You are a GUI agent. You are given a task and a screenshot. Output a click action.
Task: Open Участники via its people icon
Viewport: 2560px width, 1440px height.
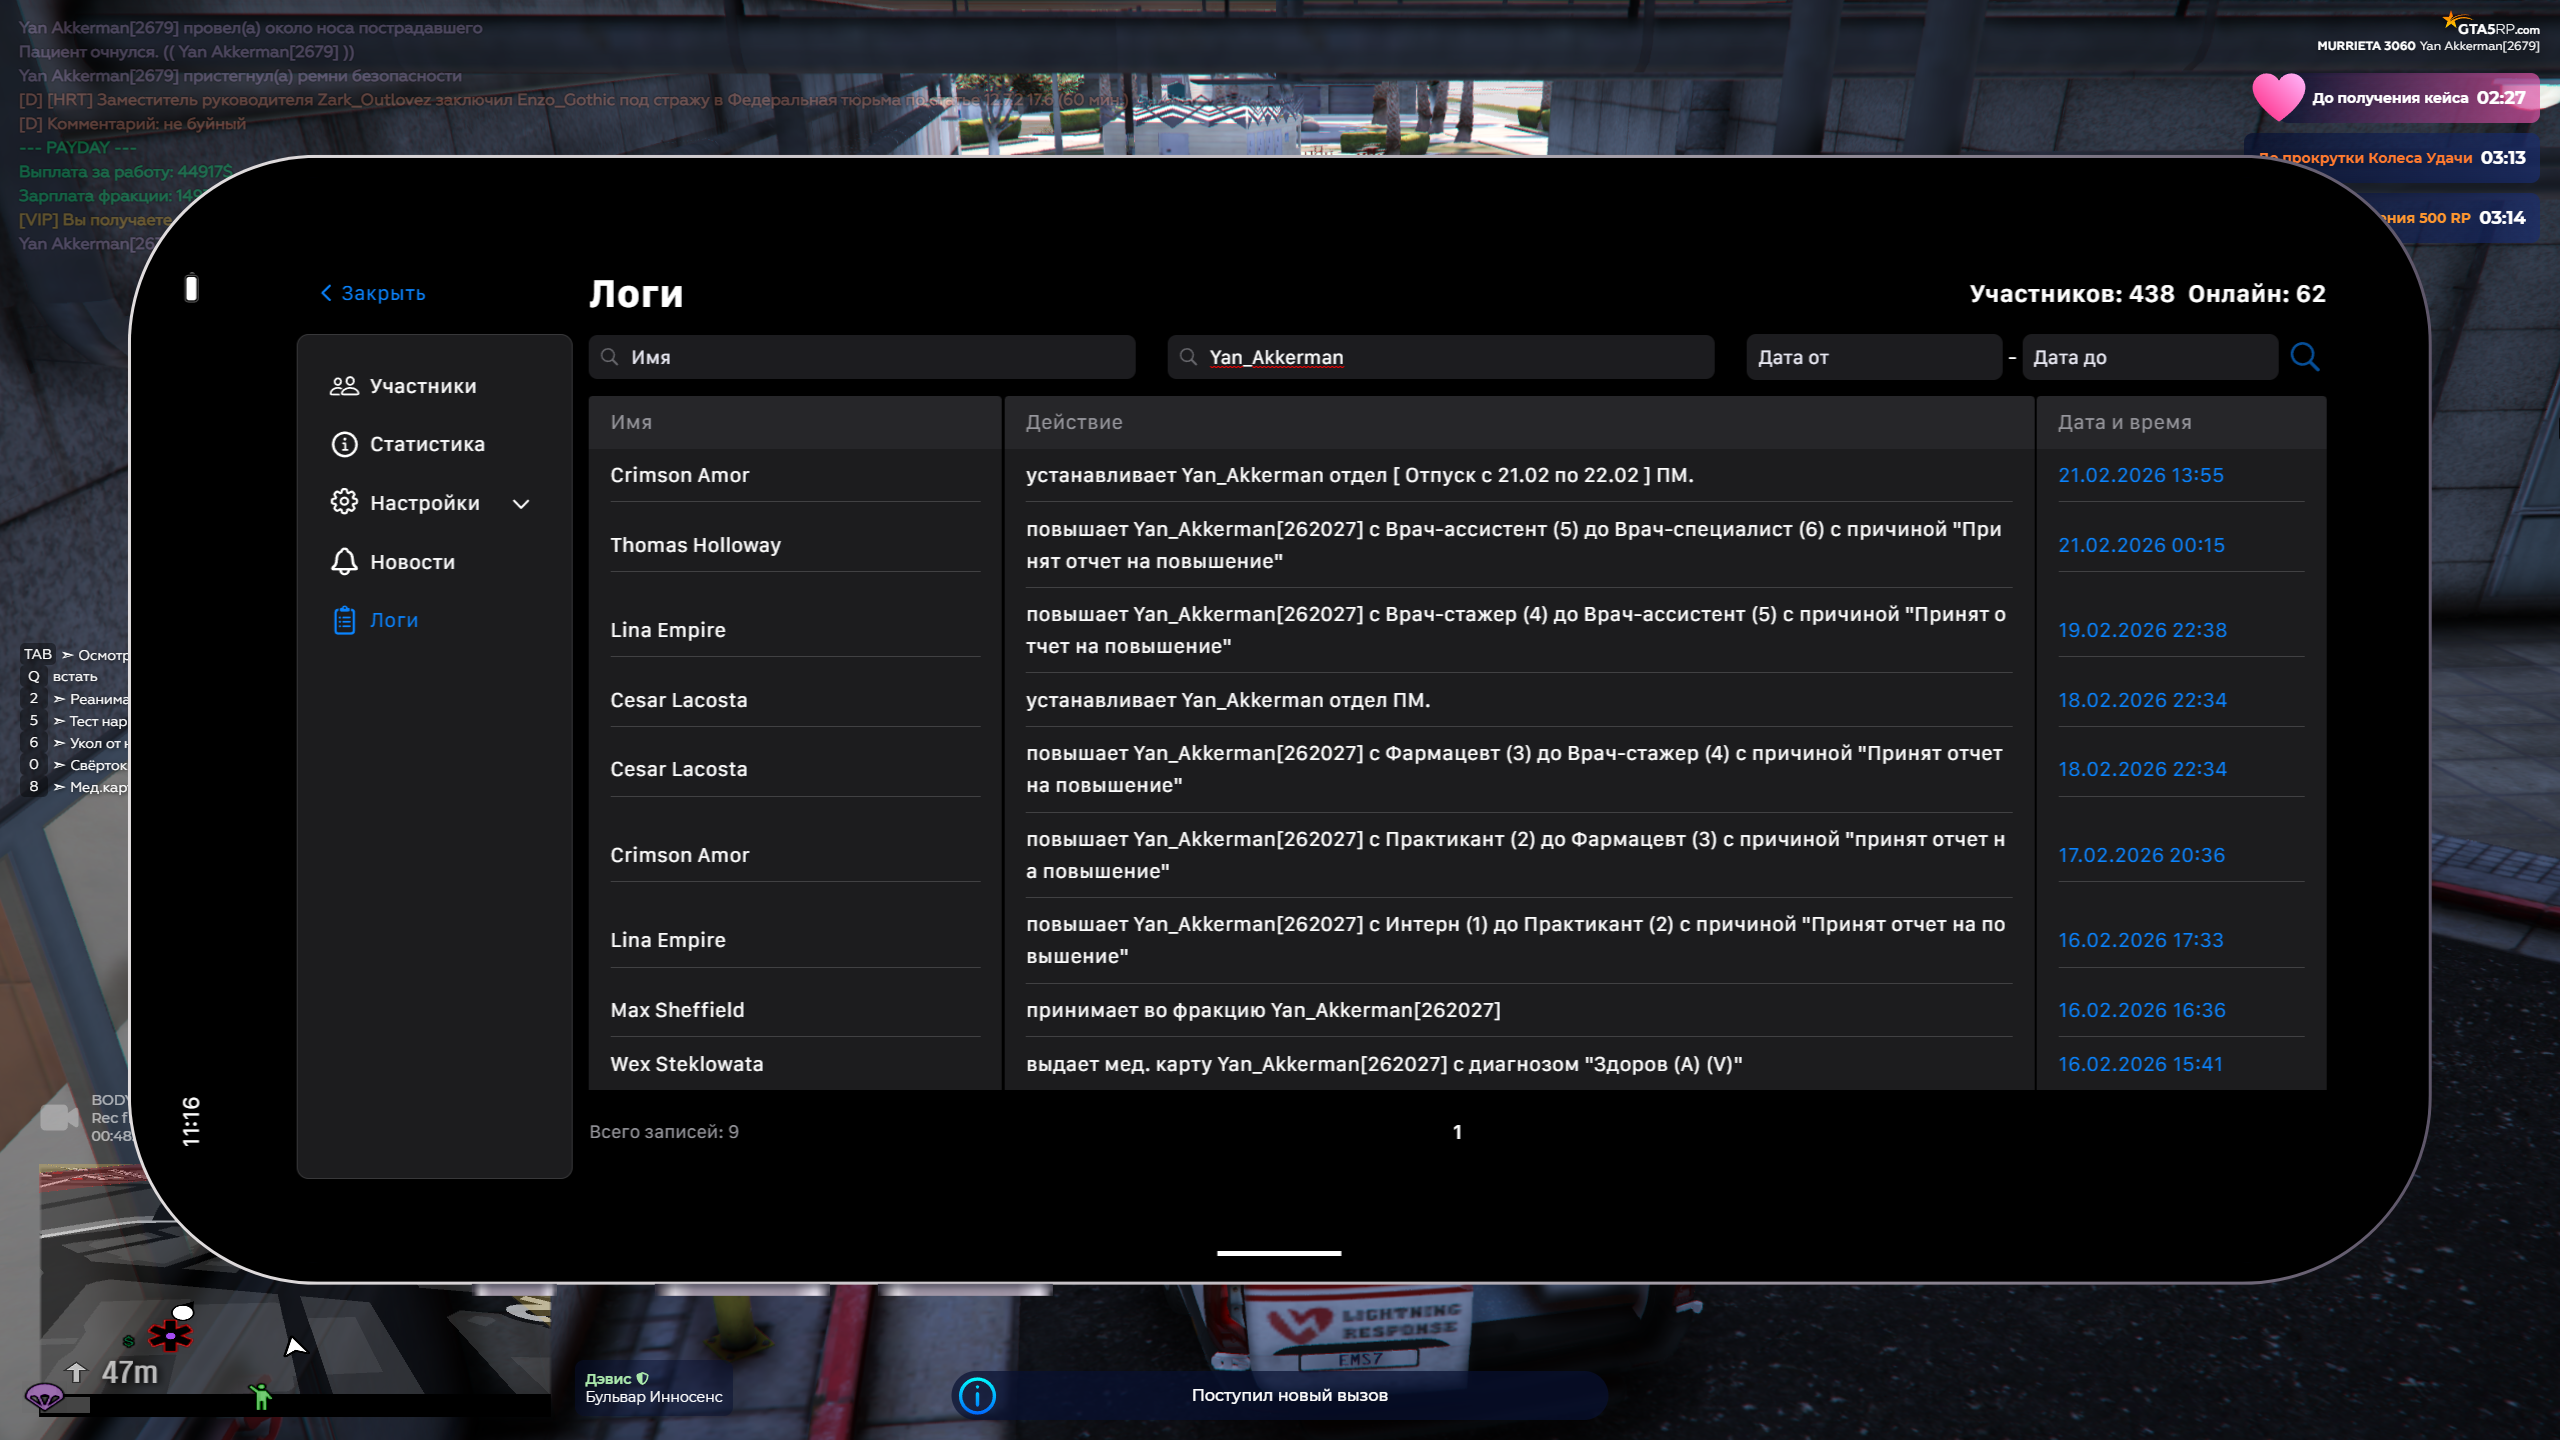click(344, 386)
